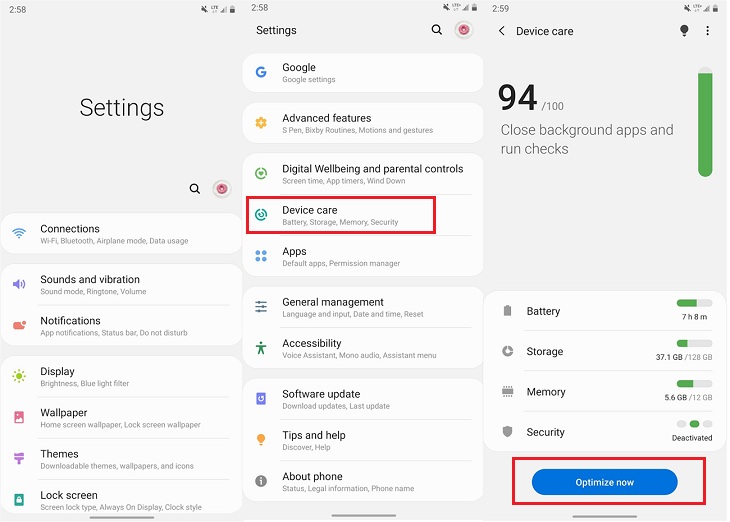
Task: Tap the General management sliders icon
Action: coord(261,306)
